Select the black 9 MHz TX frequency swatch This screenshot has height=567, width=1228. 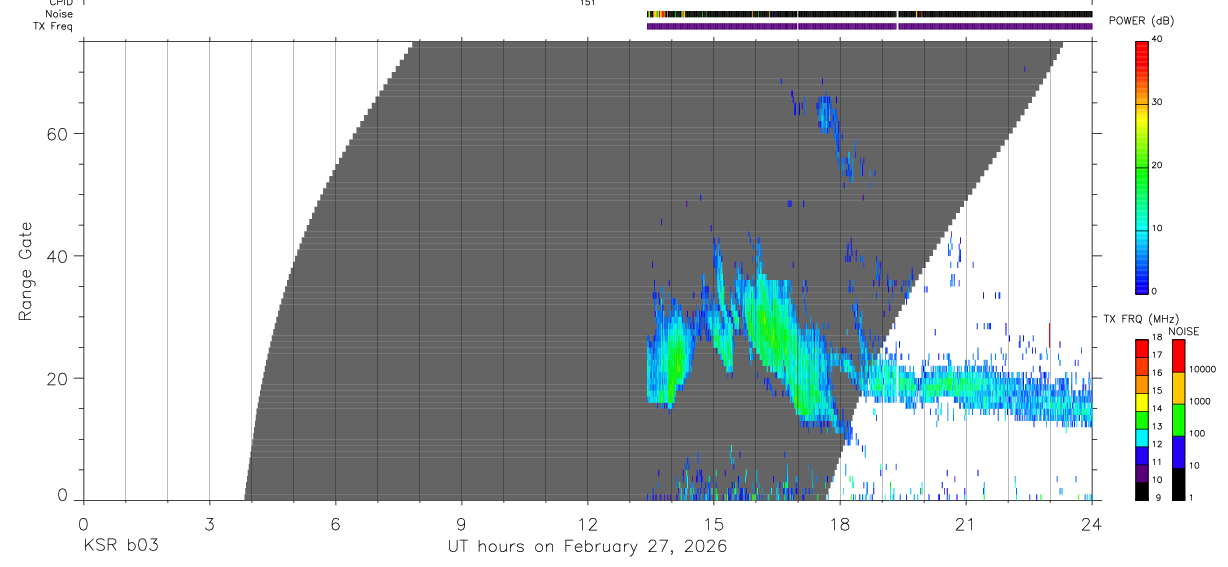tap(1142, 491)
